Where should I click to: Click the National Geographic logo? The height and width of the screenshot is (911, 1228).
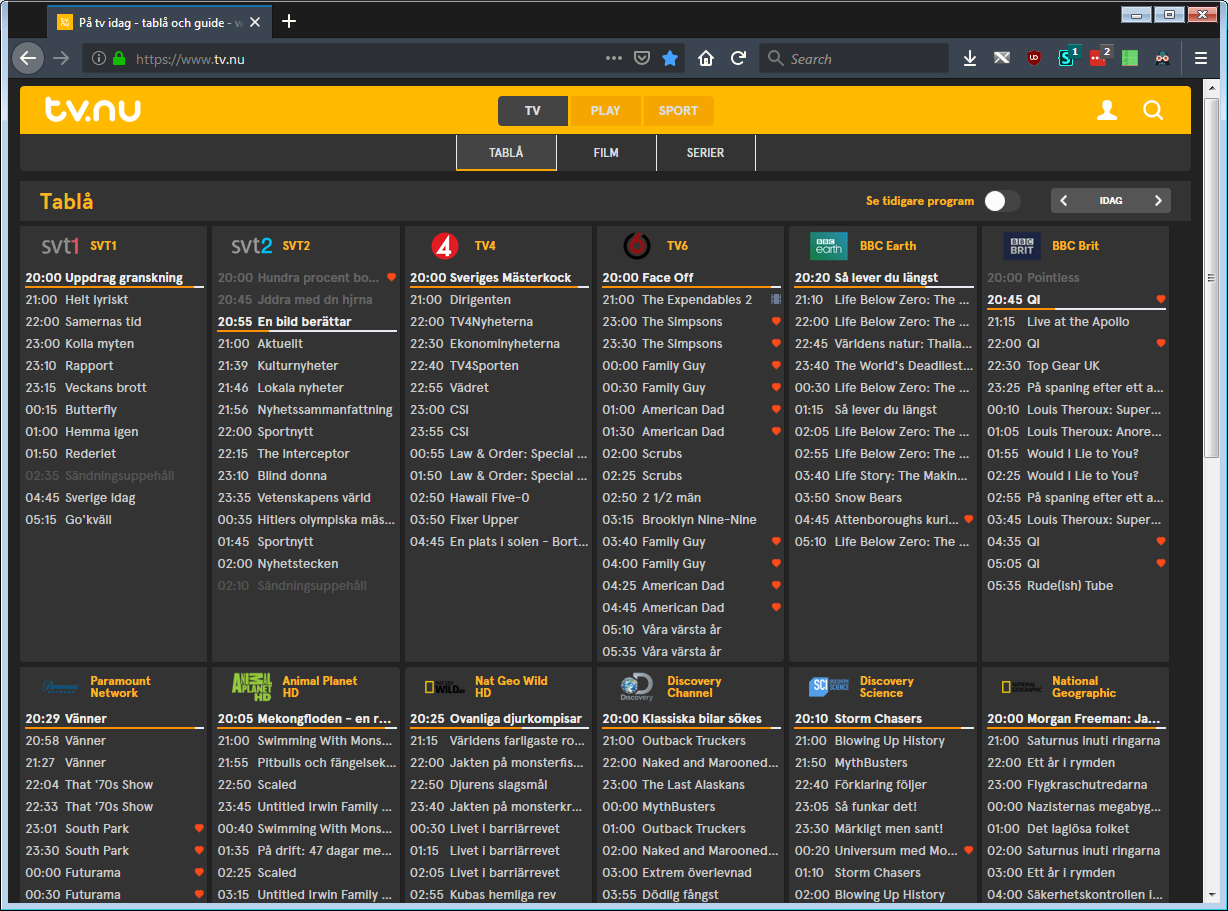coord(1022,687)
